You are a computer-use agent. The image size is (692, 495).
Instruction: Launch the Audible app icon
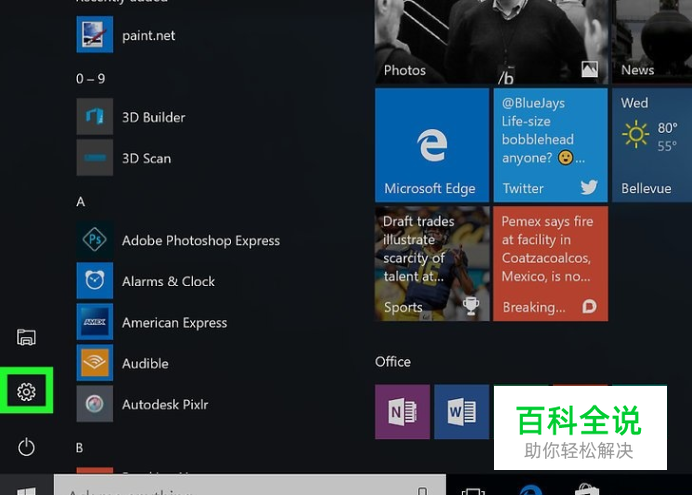pyautogui.click(x=94, y=363)
